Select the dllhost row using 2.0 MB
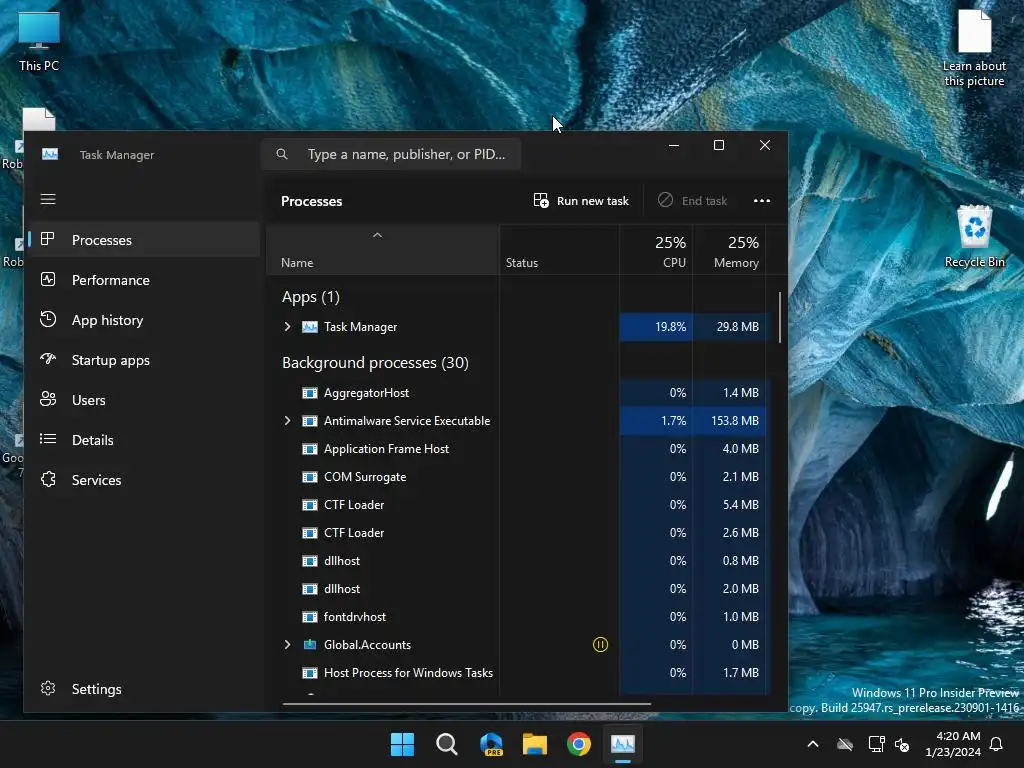 tap(520, 589)
